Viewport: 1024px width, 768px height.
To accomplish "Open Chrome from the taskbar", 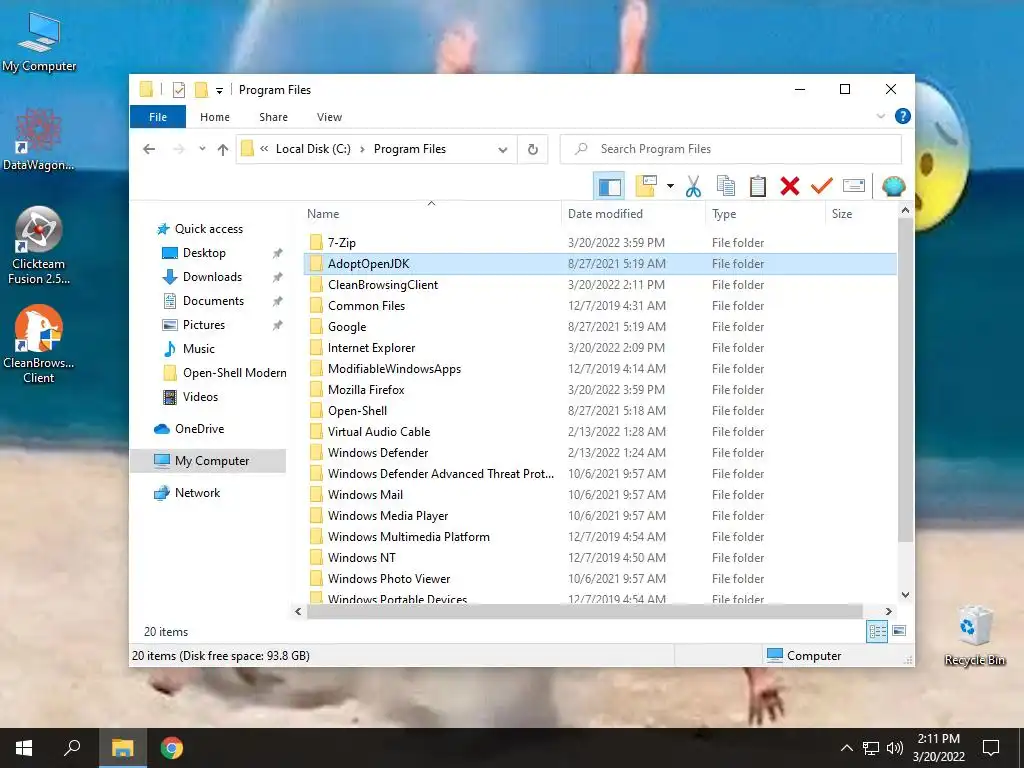I will click(172, 748).
